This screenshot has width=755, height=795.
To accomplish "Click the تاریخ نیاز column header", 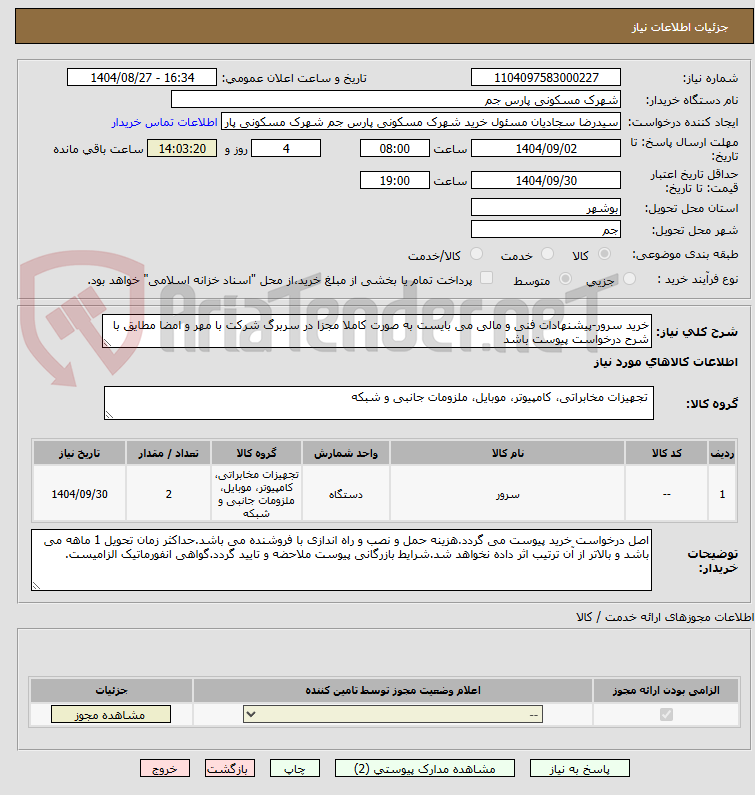I will pos(79,453).
